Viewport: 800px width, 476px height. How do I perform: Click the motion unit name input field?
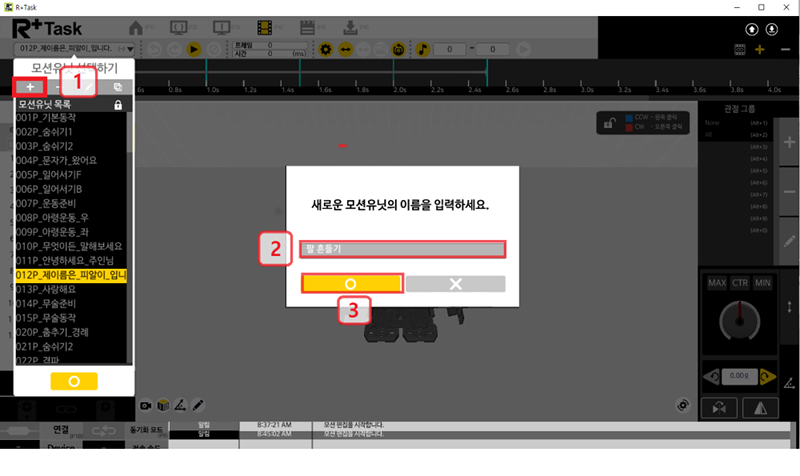(402, 249)
